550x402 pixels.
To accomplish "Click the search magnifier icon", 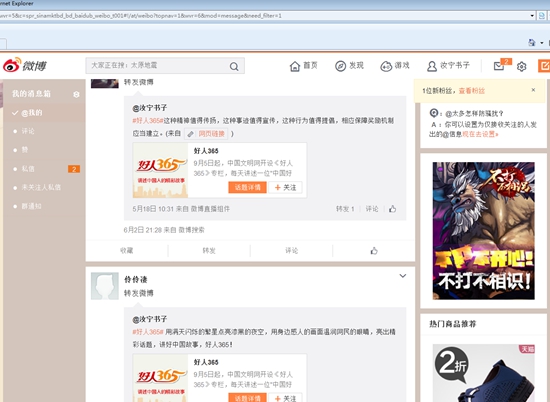I will (234, 66).
